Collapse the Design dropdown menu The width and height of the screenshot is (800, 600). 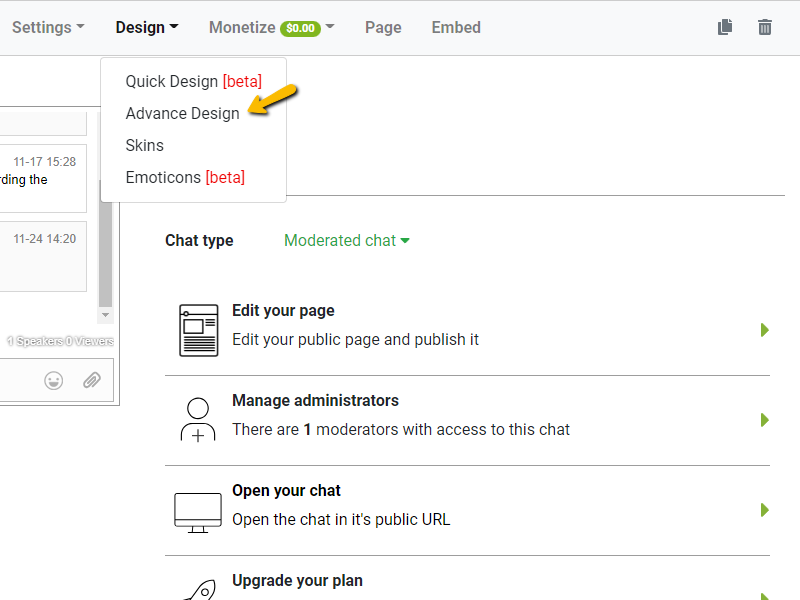pos(147,28)
